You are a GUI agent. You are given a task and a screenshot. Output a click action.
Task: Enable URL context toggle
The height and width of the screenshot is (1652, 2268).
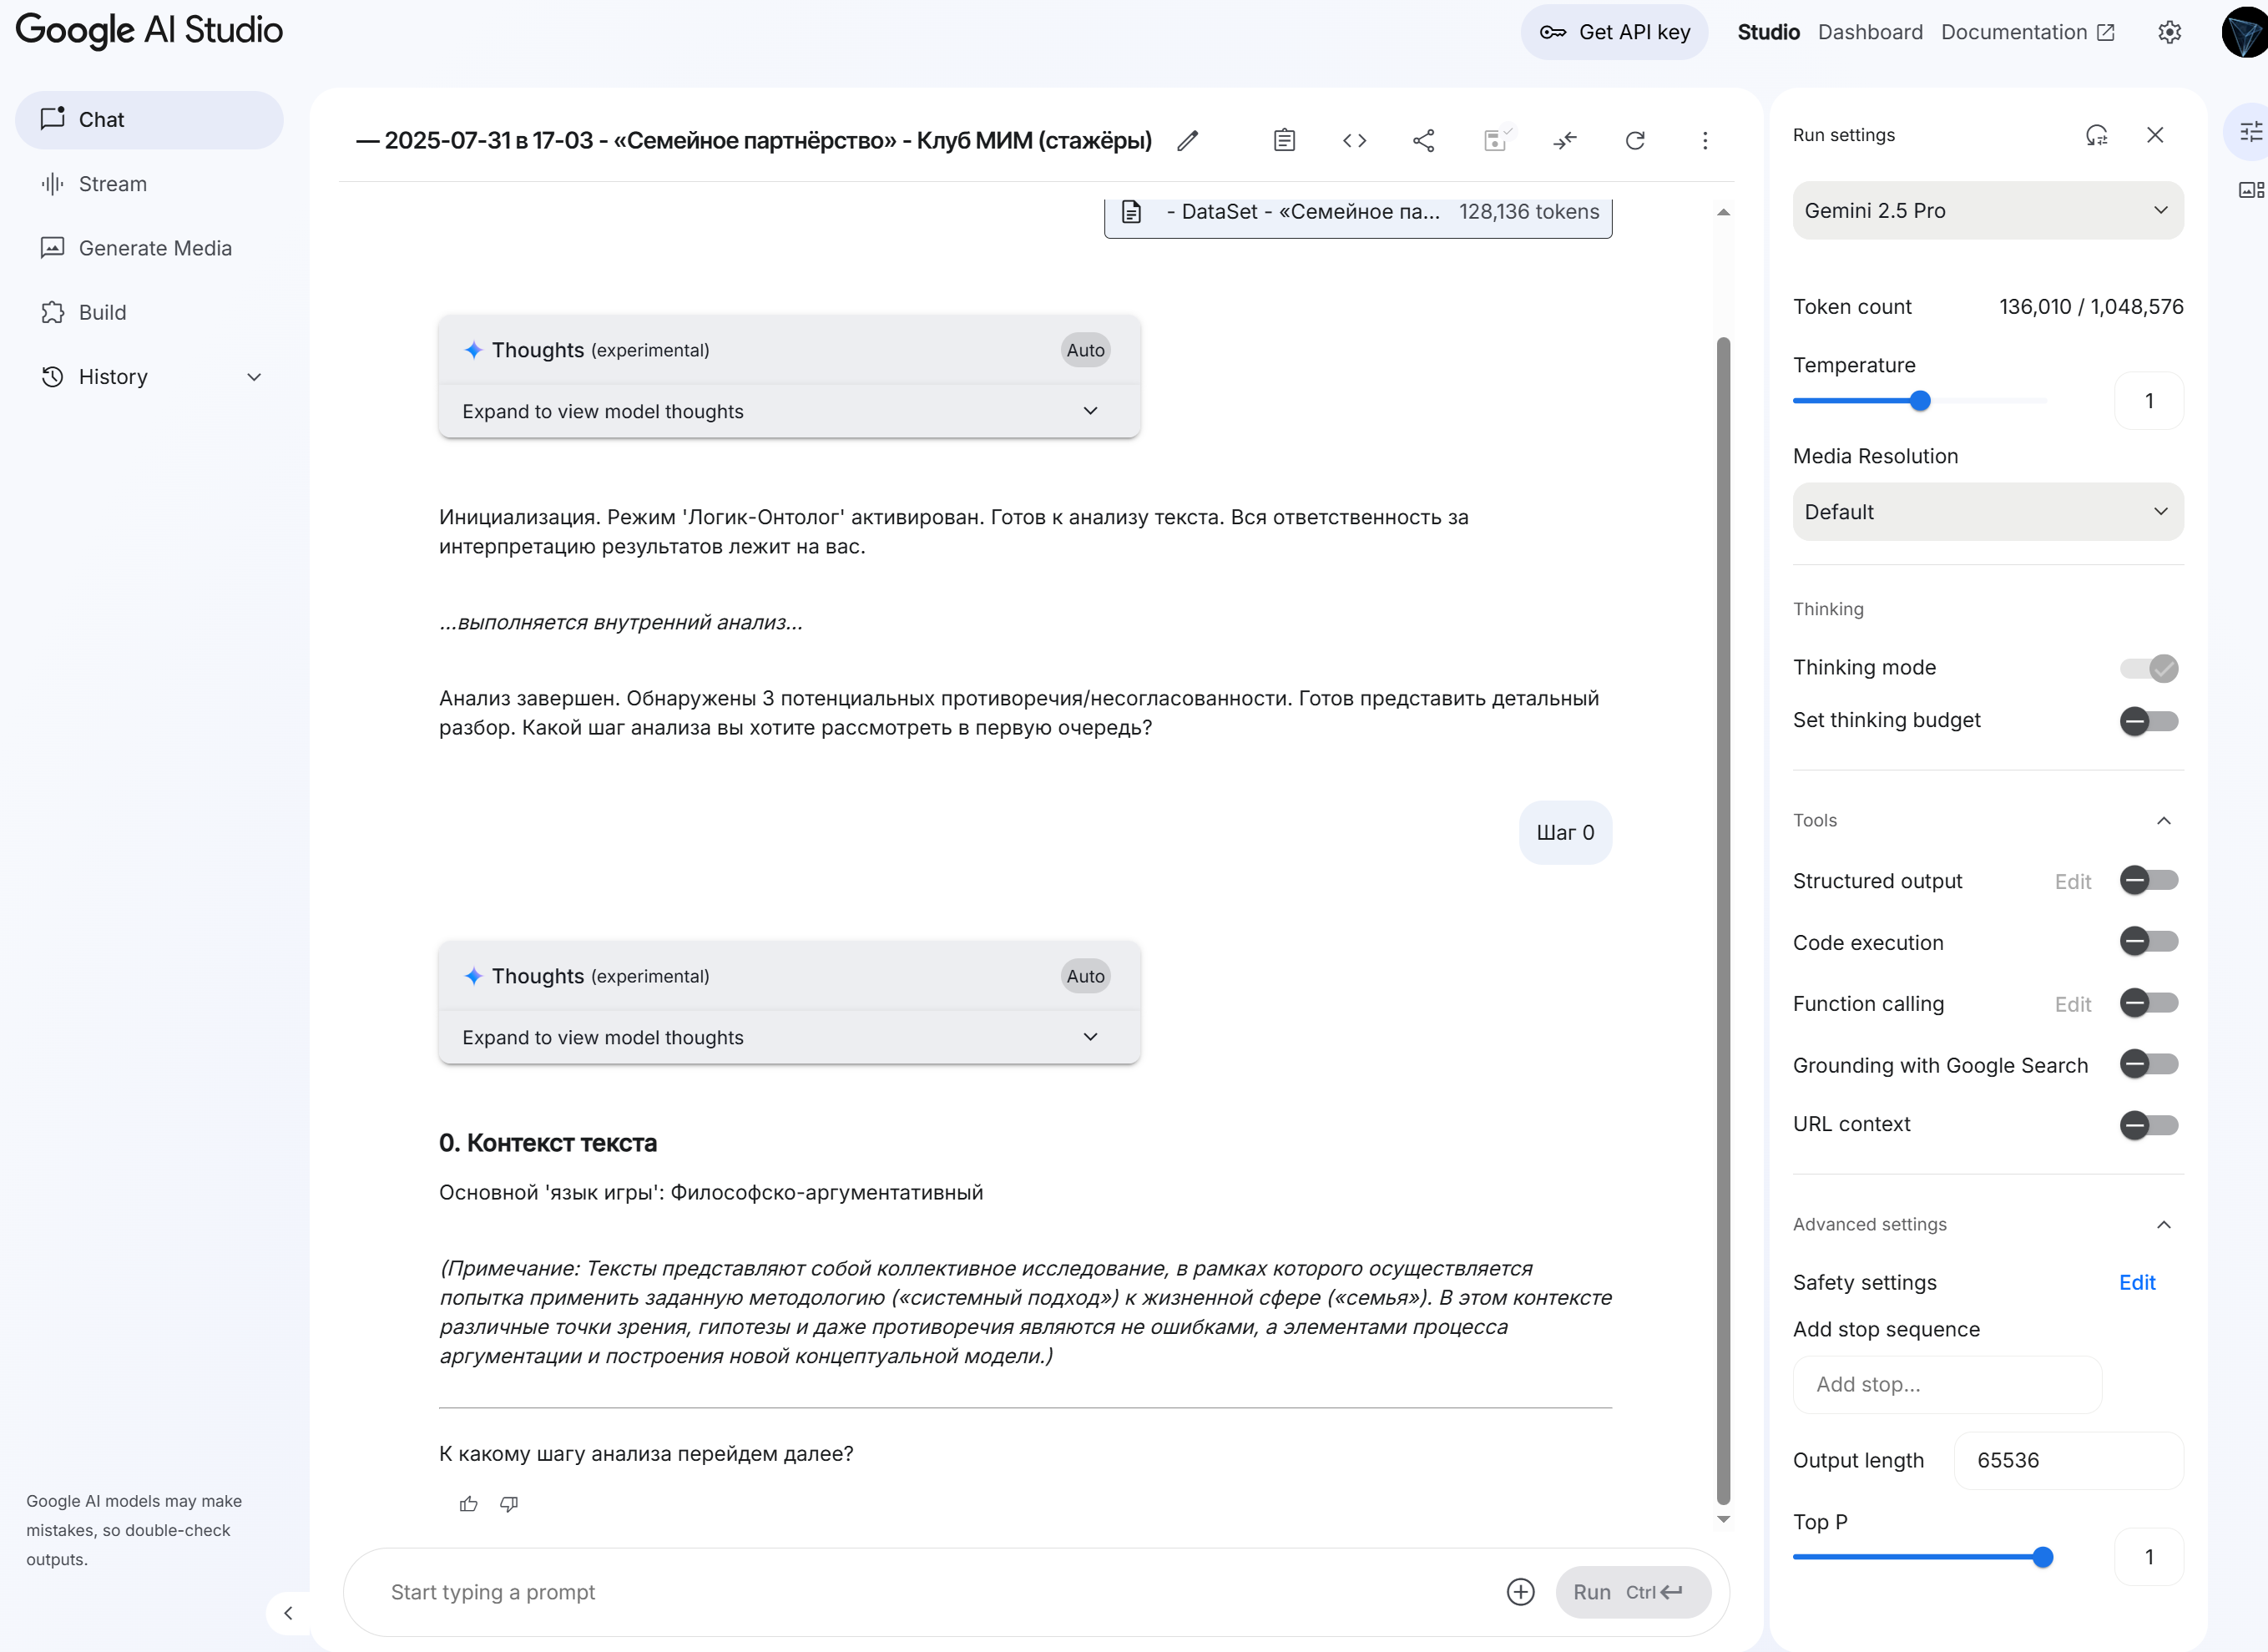click(2149, 1125)
